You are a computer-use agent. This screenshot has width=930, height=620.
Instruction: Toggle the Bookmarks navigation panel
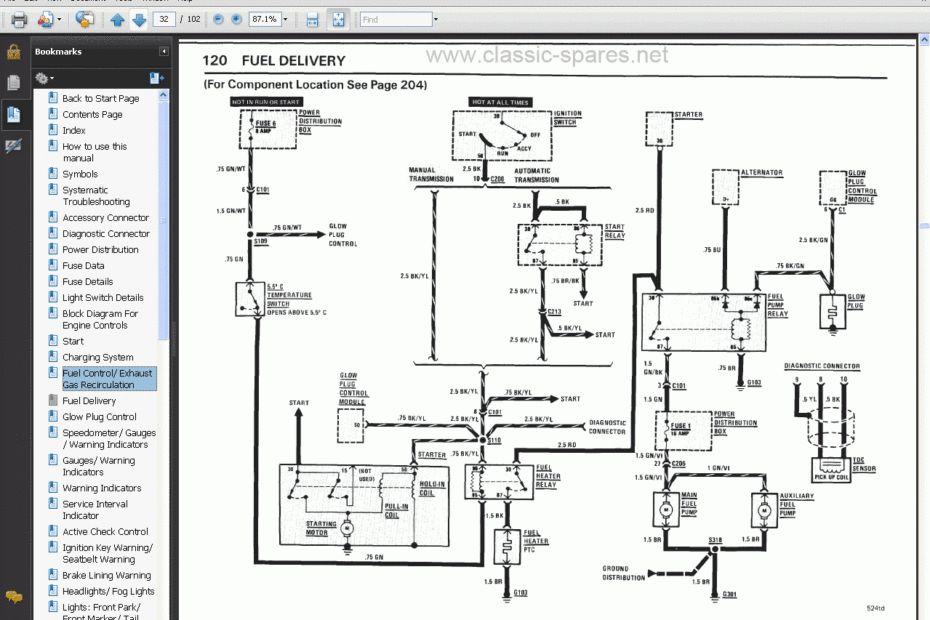[x=14, y=113]
